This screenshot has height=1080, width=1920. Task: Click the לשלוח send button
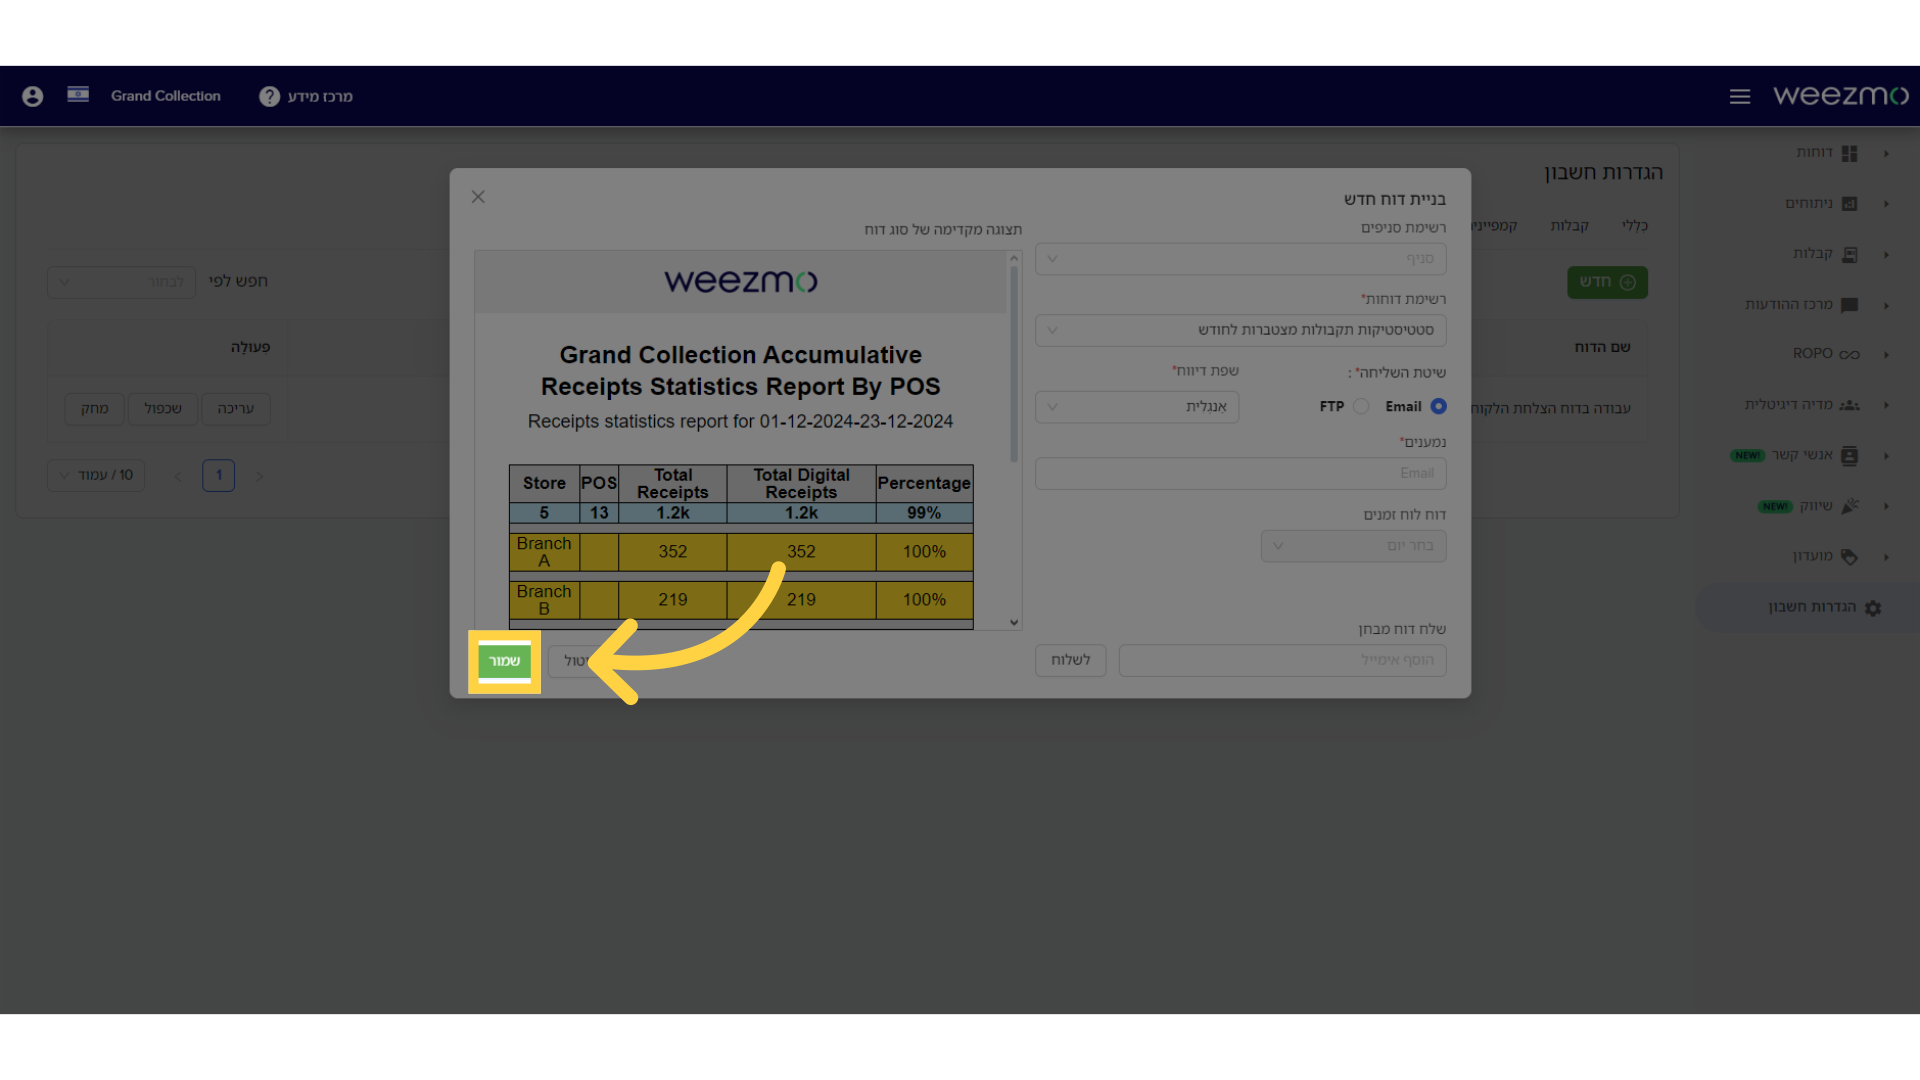[x=1070, y=660]
